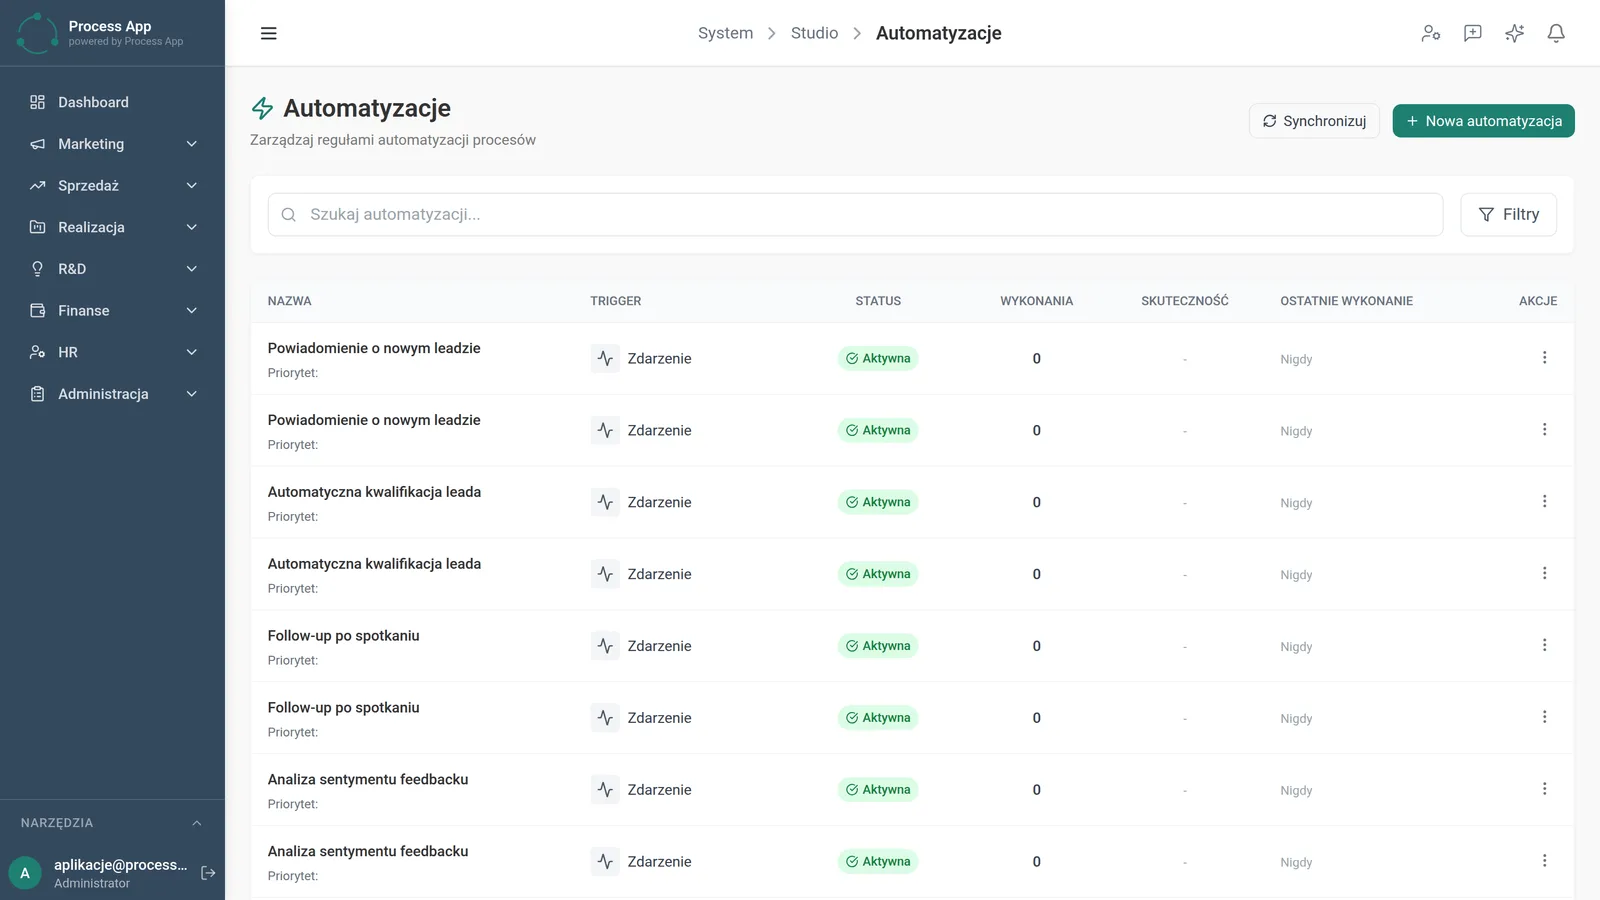Open the Filtry filter options
Screen dimensions: 1600x900
point(1508,215)
